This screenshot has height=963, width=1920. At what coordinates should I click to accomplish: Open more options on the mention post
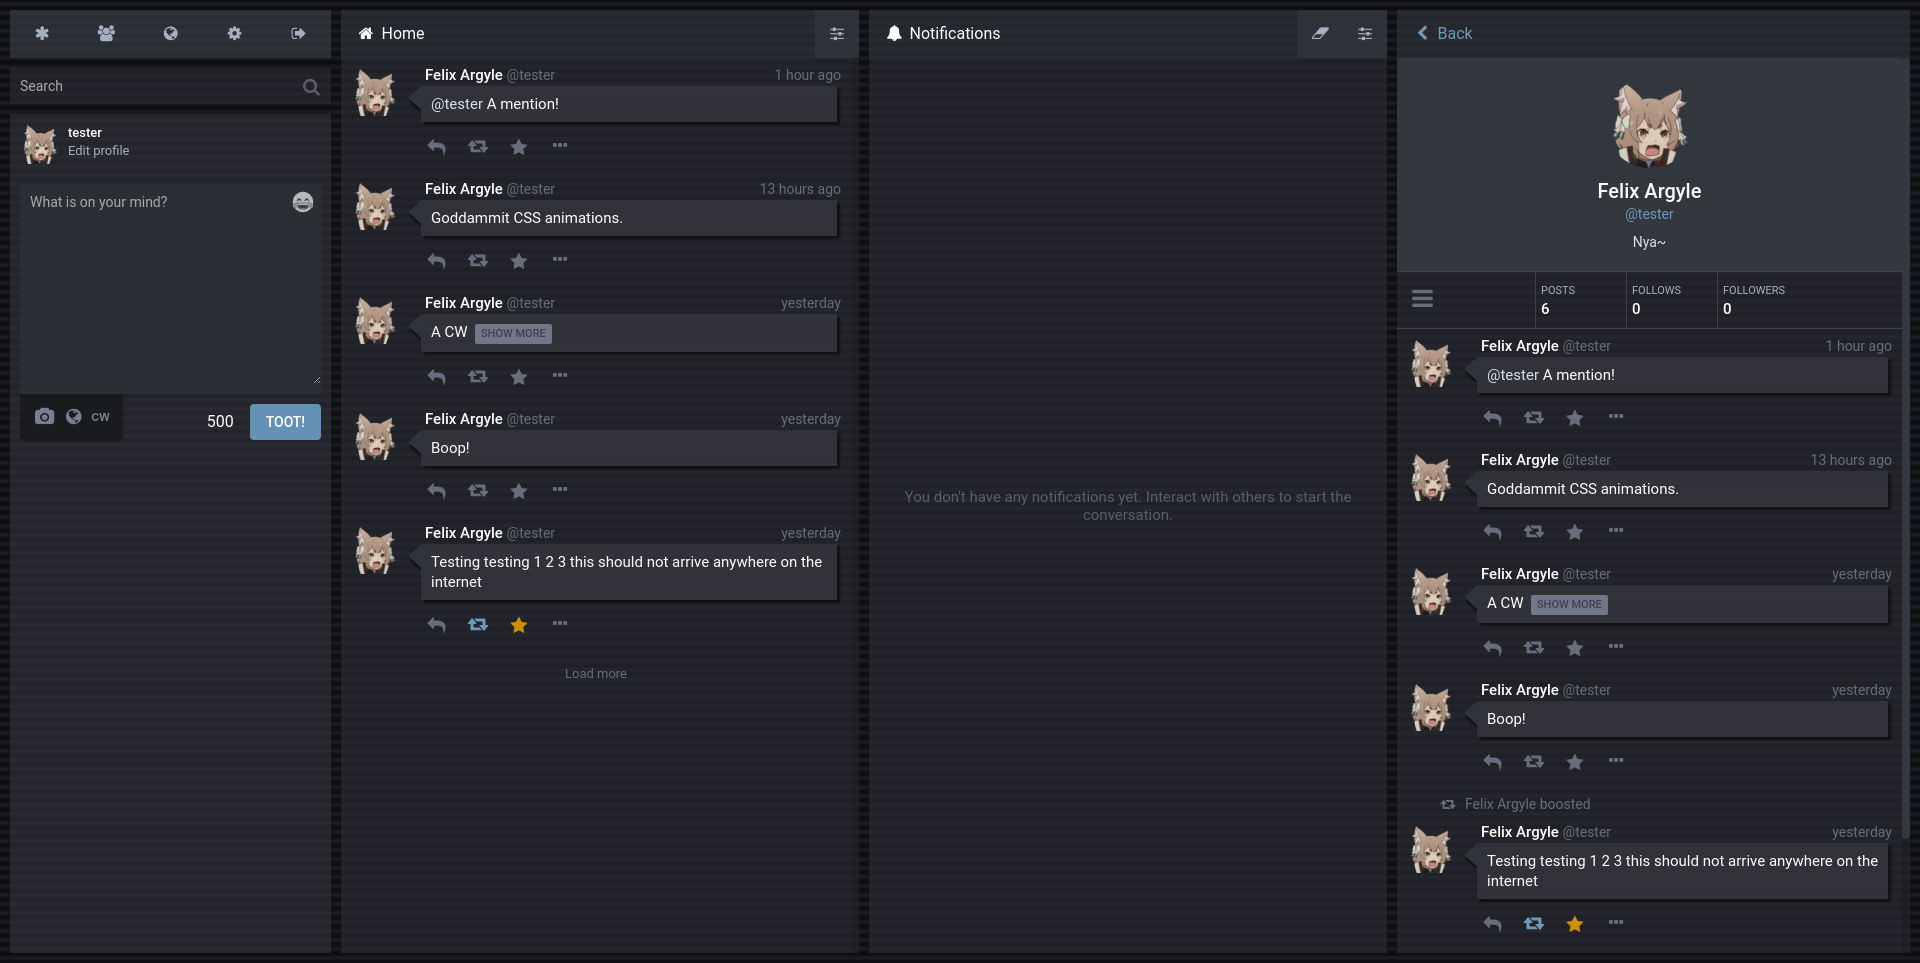(560, 146)
